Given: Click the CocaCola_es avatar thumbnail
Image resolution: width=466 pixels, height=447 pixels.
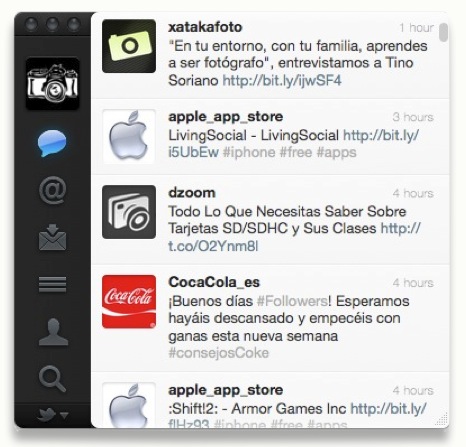Looking at the screenshot, I should [129, 302].
